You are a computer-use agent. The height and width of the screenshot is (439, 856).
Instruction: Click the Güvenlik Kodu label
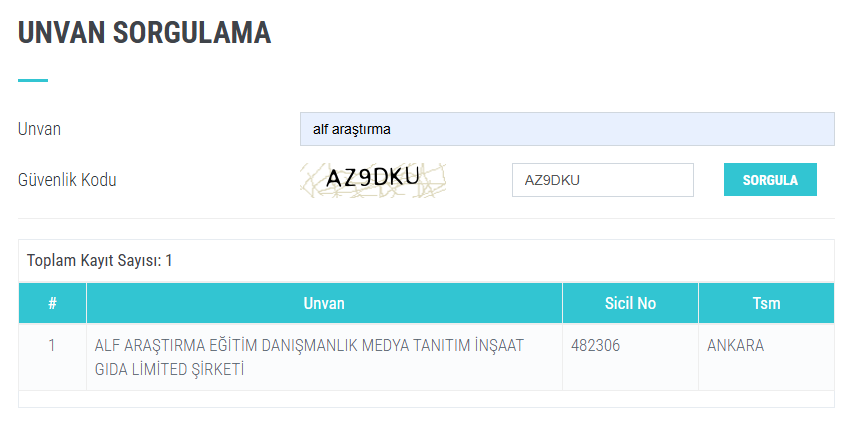pyautogui.click(x=67, y=180)
